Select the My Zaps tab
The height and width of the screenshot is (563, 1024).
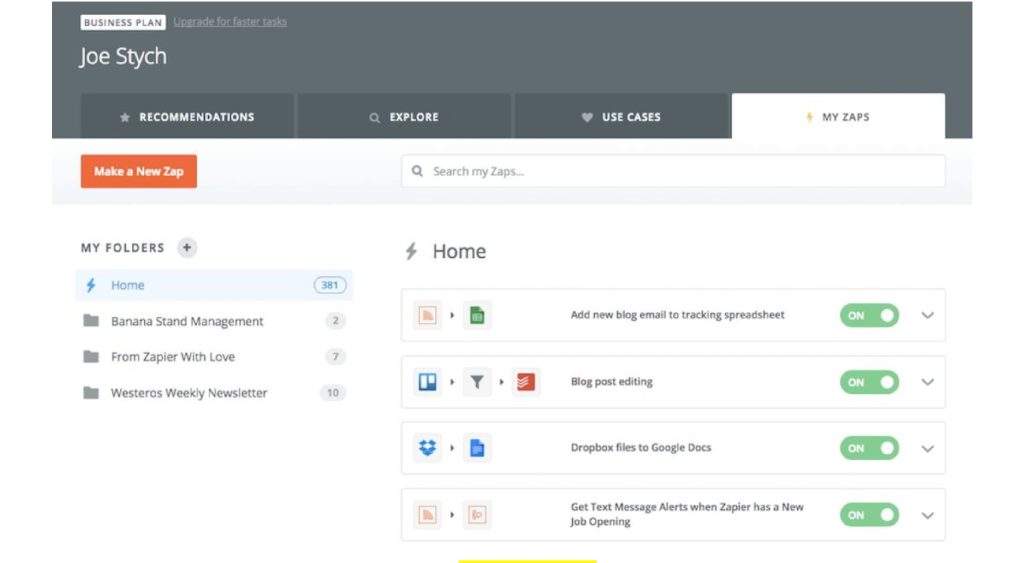point(838,116)
